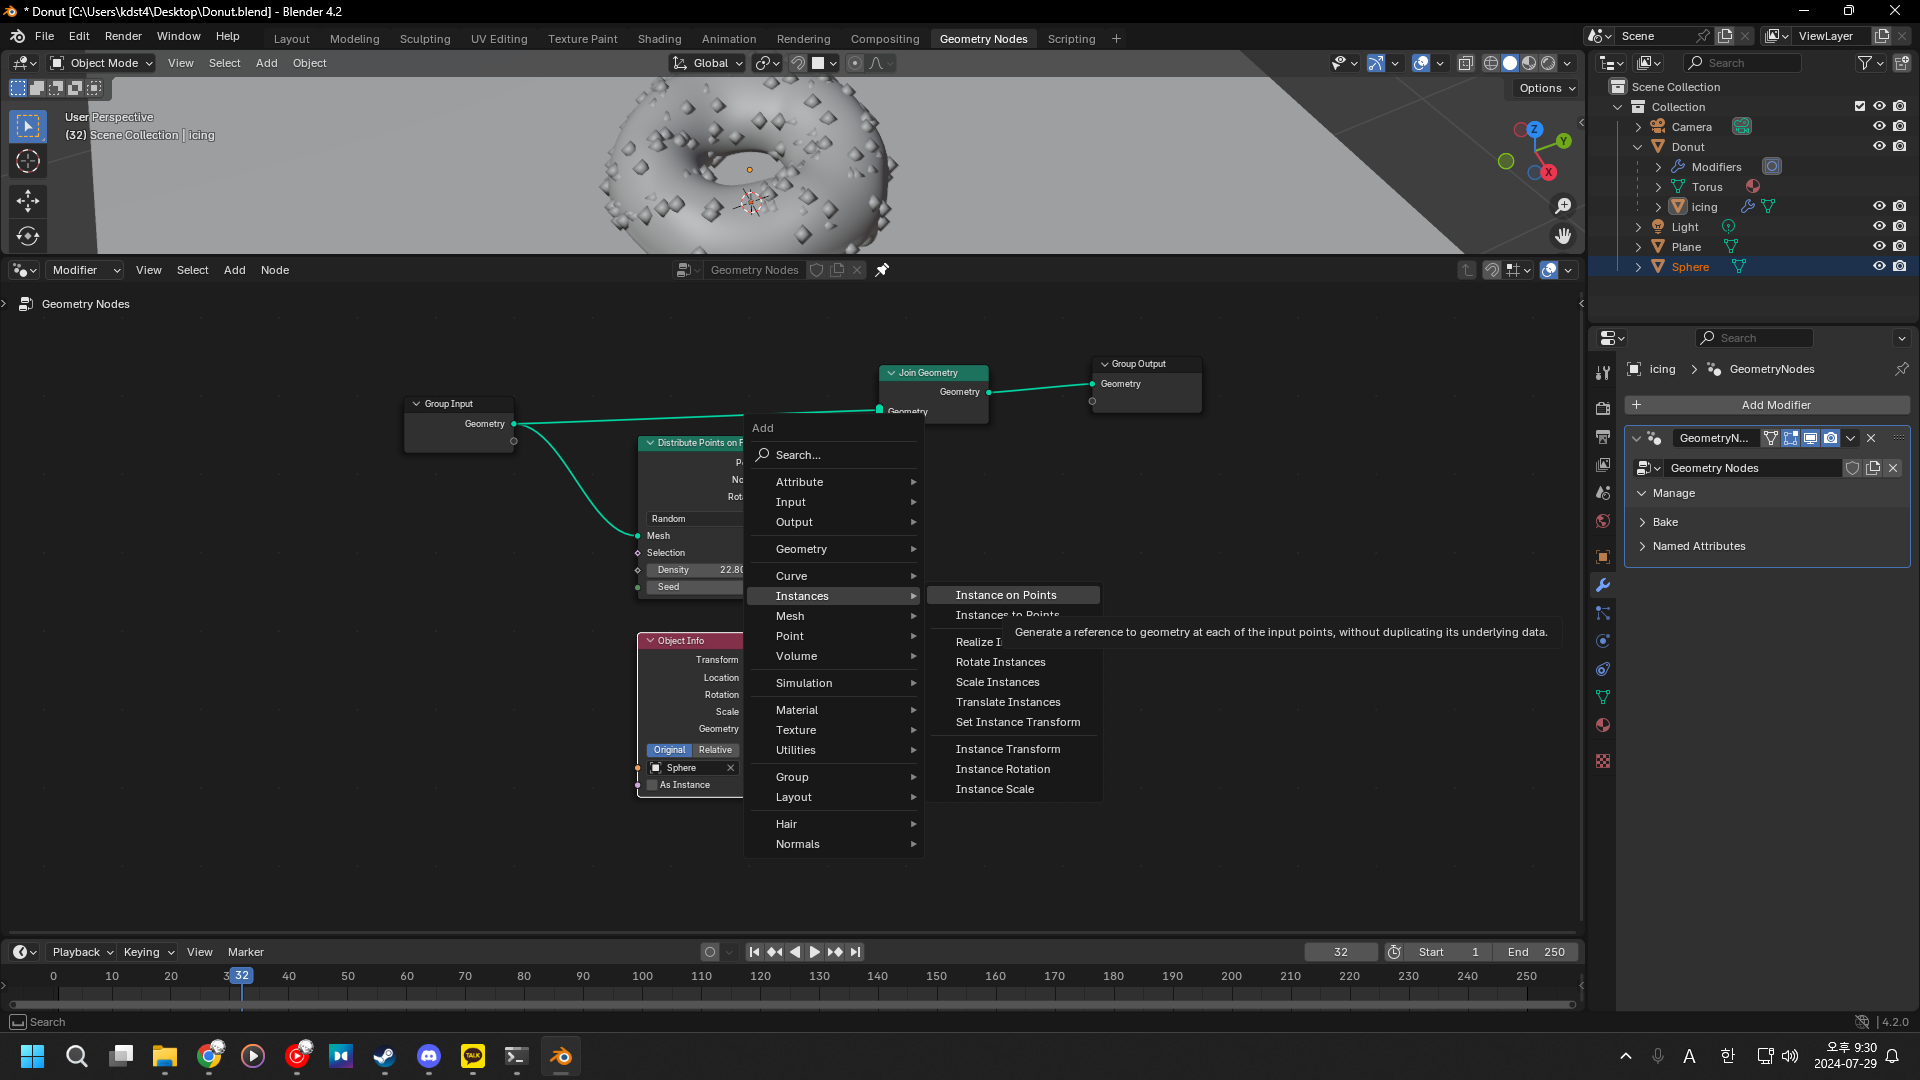Select solid viewport shading mode
1920x1080 pixels.
[1510, 63]
